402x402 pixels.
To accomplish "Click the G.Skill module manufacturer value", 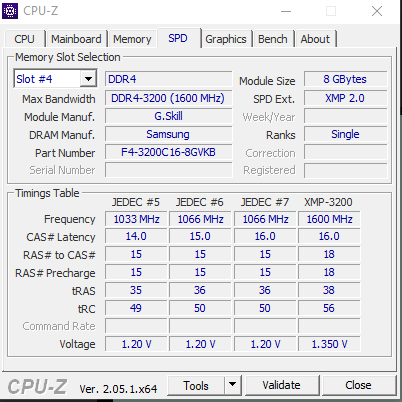I will [169, 116].
